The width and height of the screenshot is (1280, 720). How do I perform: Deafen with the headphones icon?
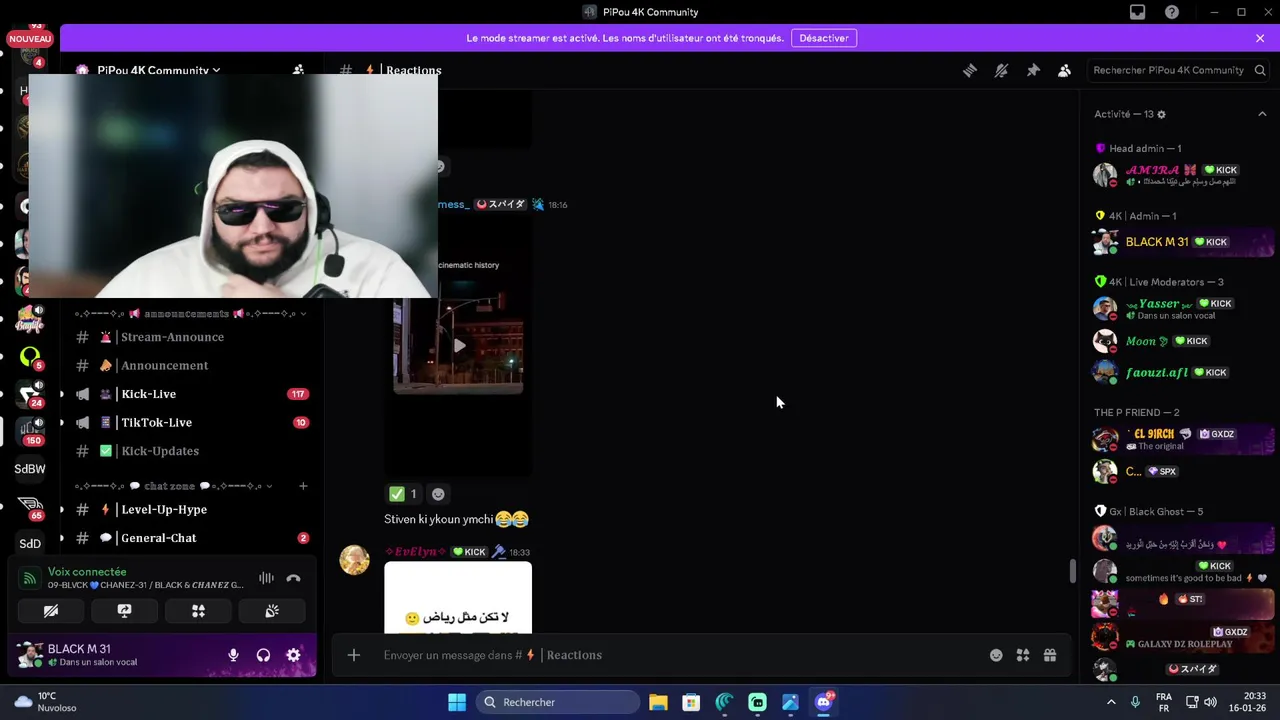click(263, 655)
